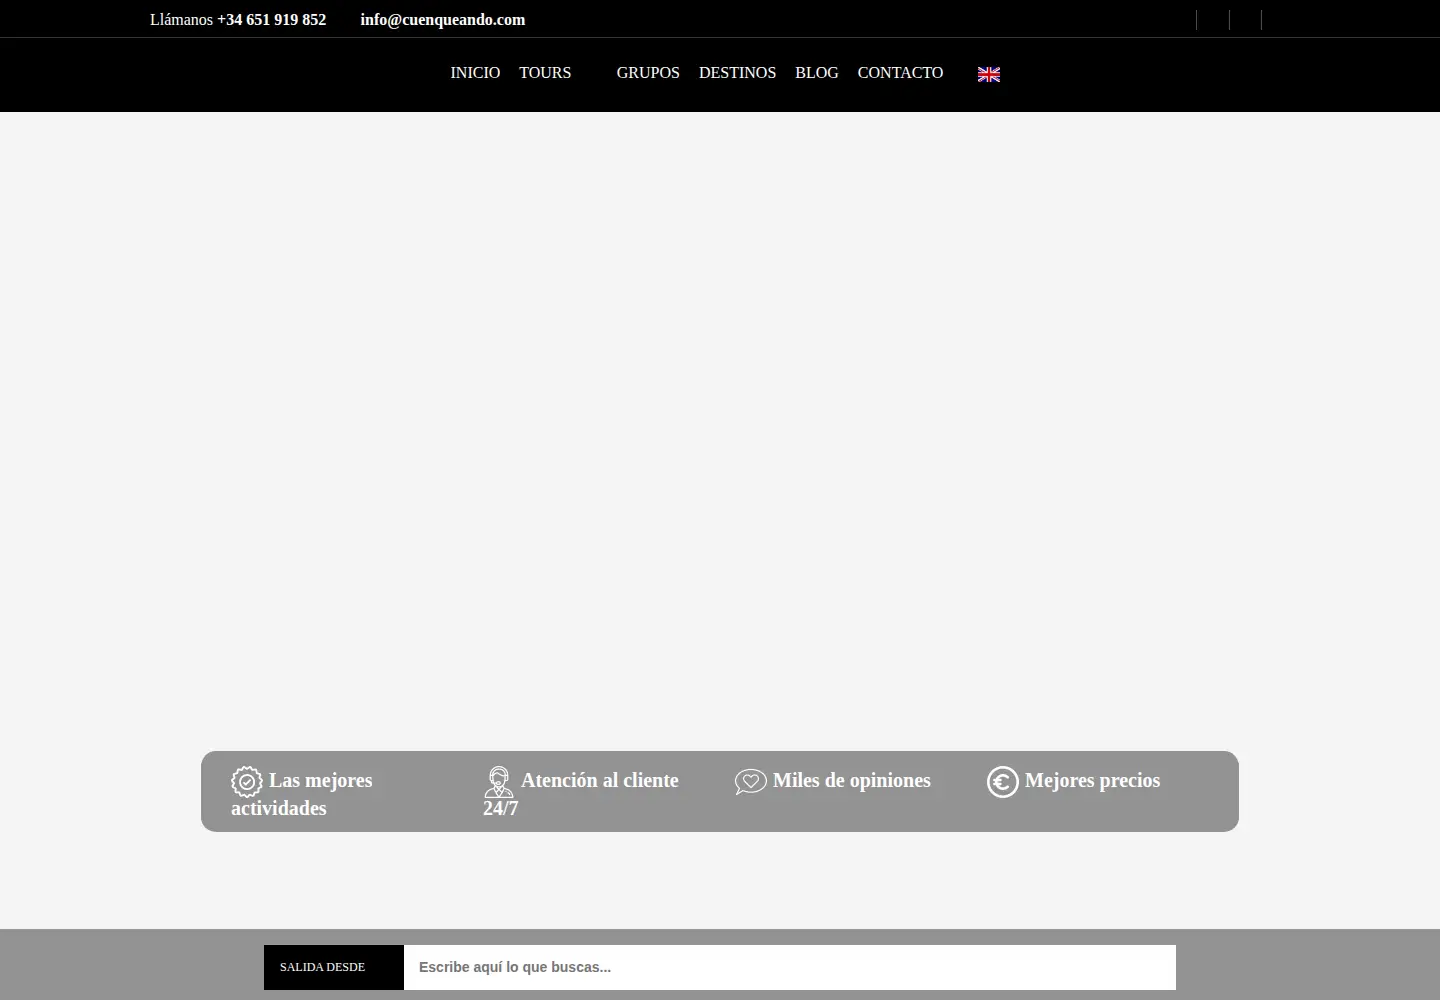Click the euro coin icon for Mejores precios

[x=1003, y=782]
